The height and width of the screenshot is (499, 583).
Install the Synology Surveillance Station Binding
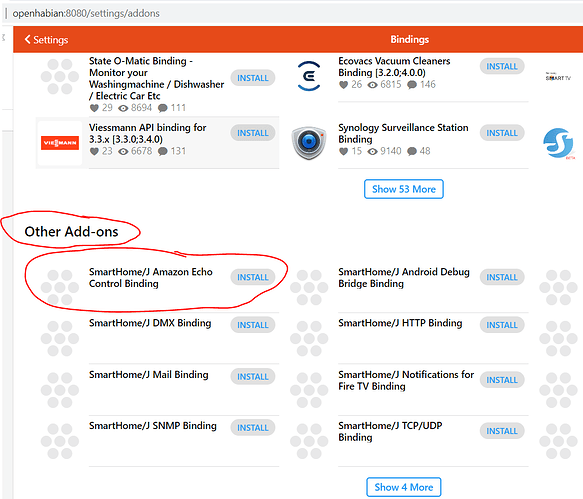pos(502,133)
